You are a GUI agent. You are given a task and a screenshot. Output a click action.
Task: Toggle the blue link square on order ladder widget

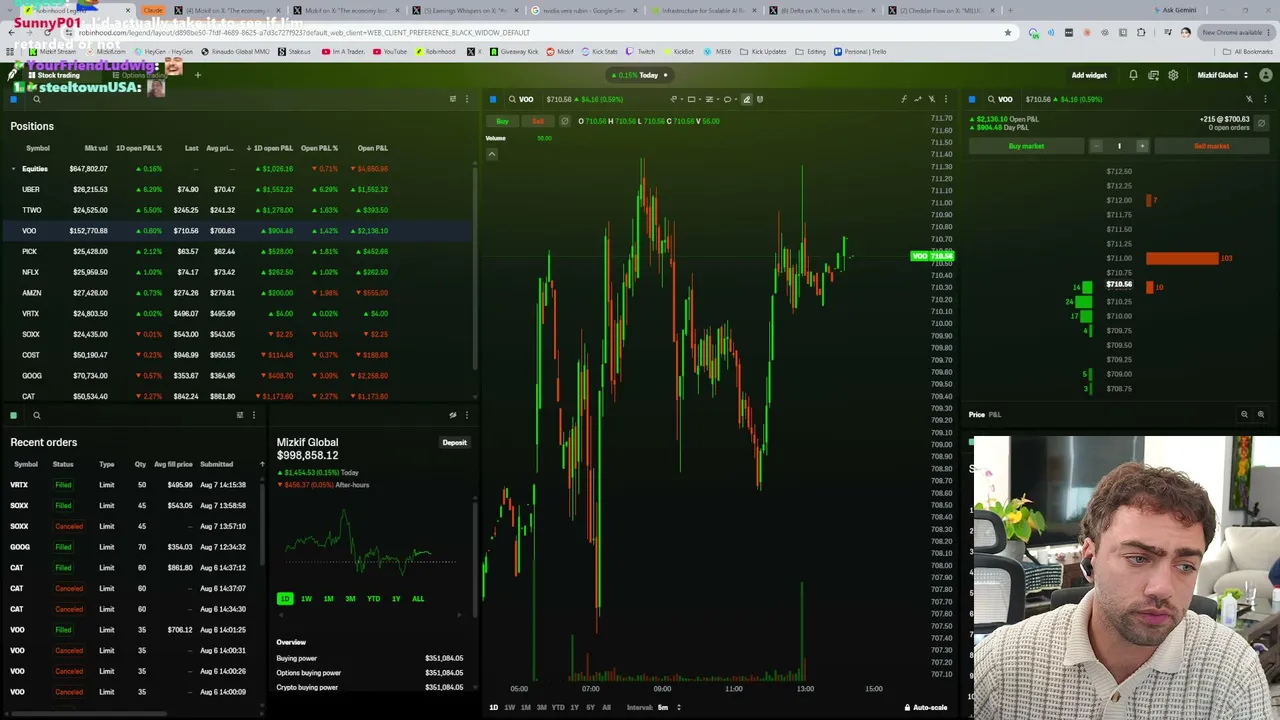(x=972, y=99)
